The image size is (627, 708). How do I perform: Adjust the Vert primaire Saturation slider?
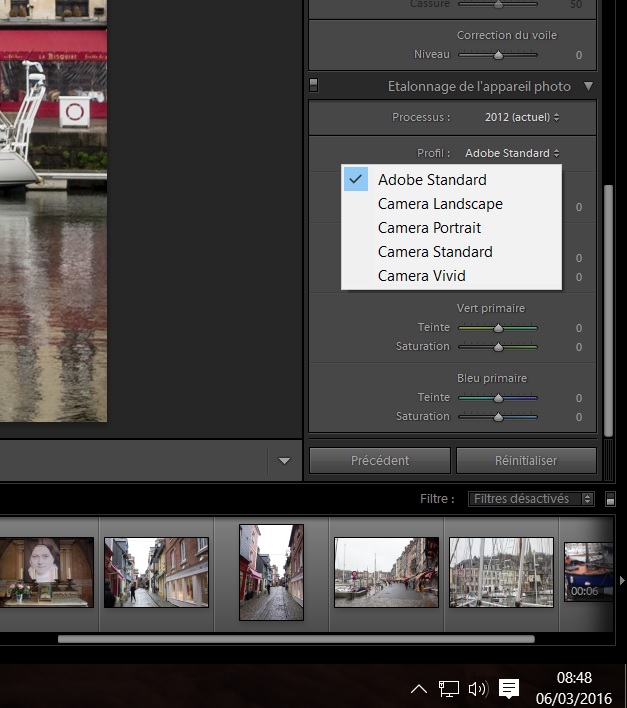(498, 347)
